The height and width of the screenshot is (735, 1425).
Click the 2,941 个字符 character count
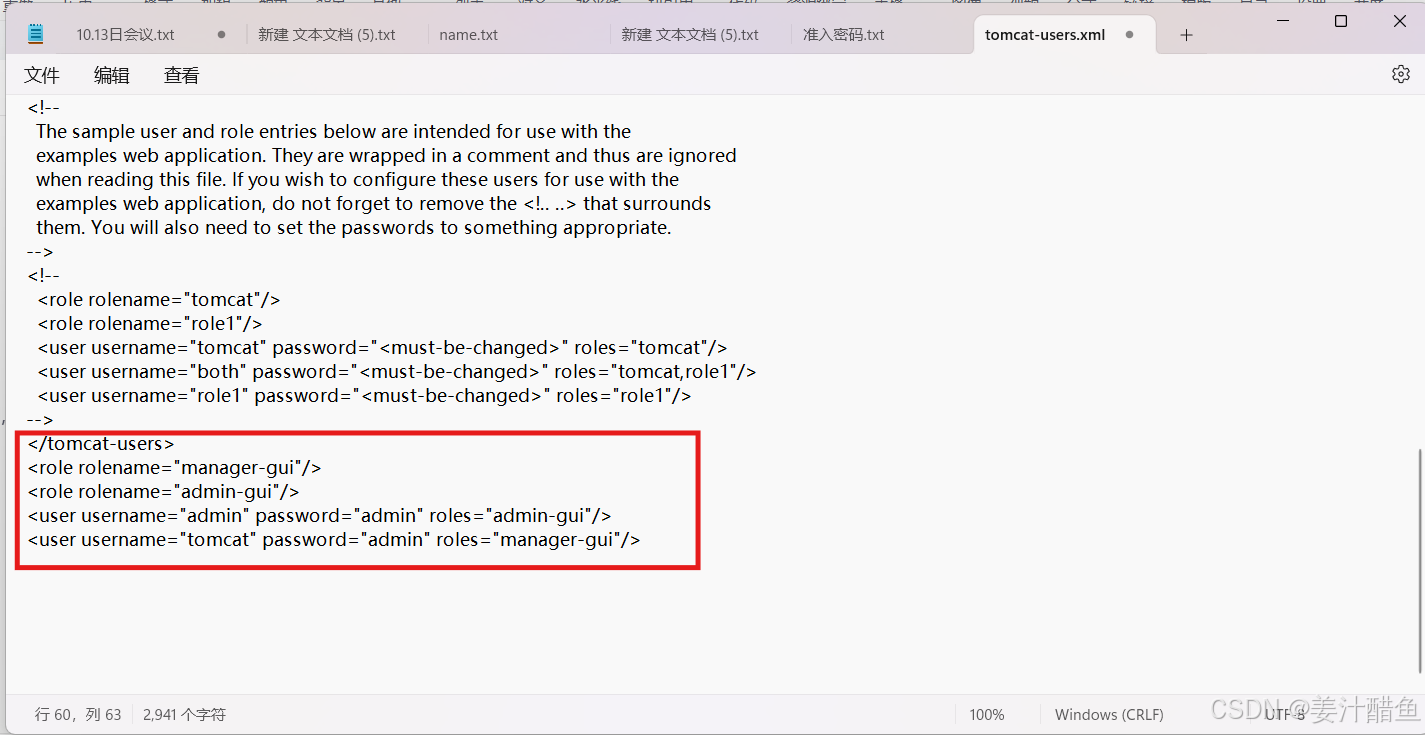[x=185, y=715]
